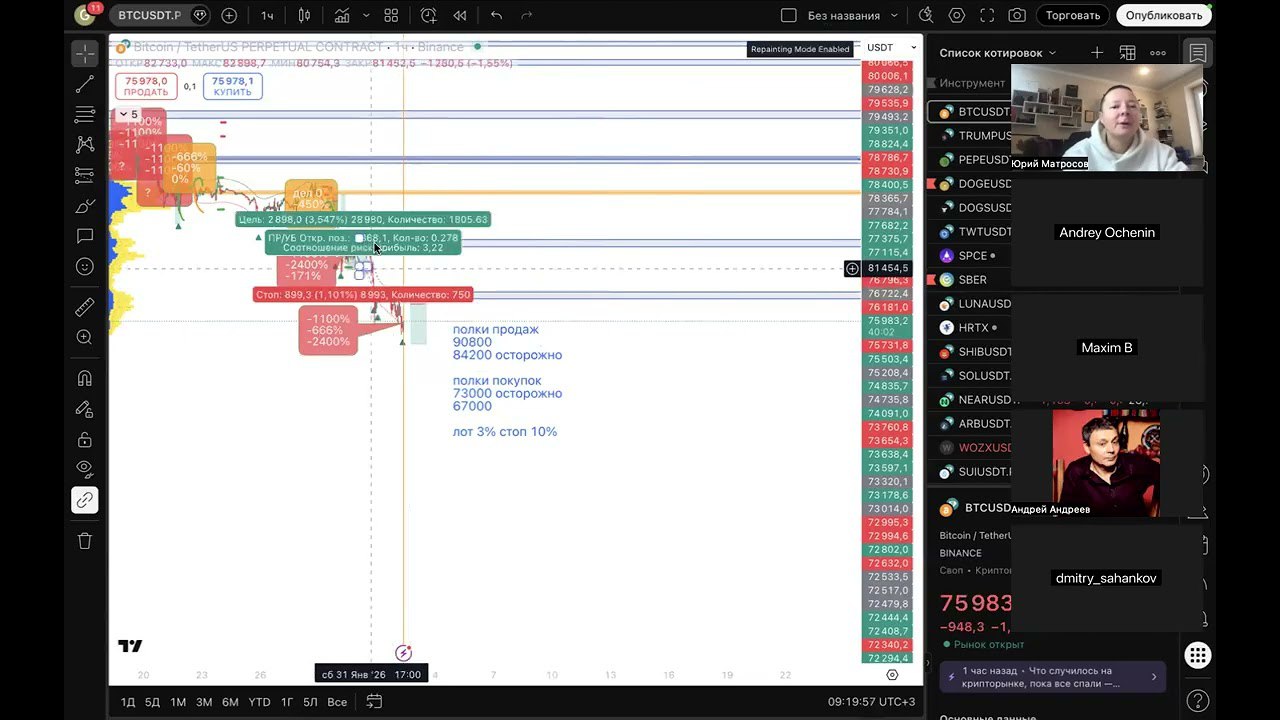
Task: Switch the chart range to 1М
Action: coord(178,702)
